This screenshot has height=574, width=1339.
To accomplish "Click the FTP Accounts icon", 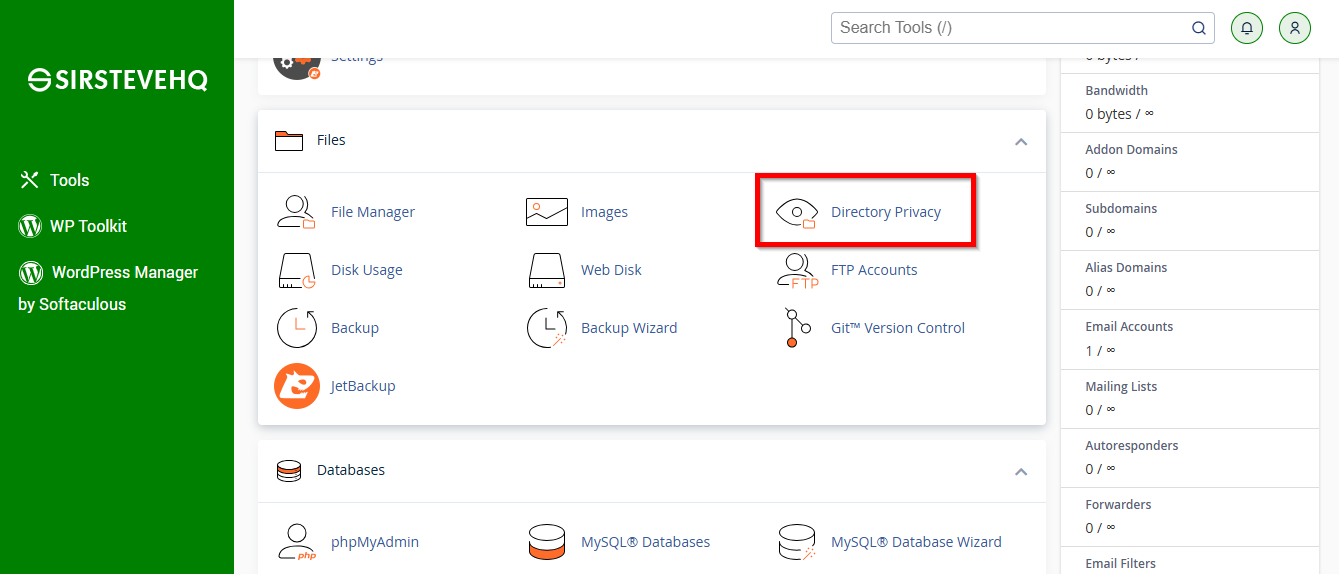I will tap(797, 270).
